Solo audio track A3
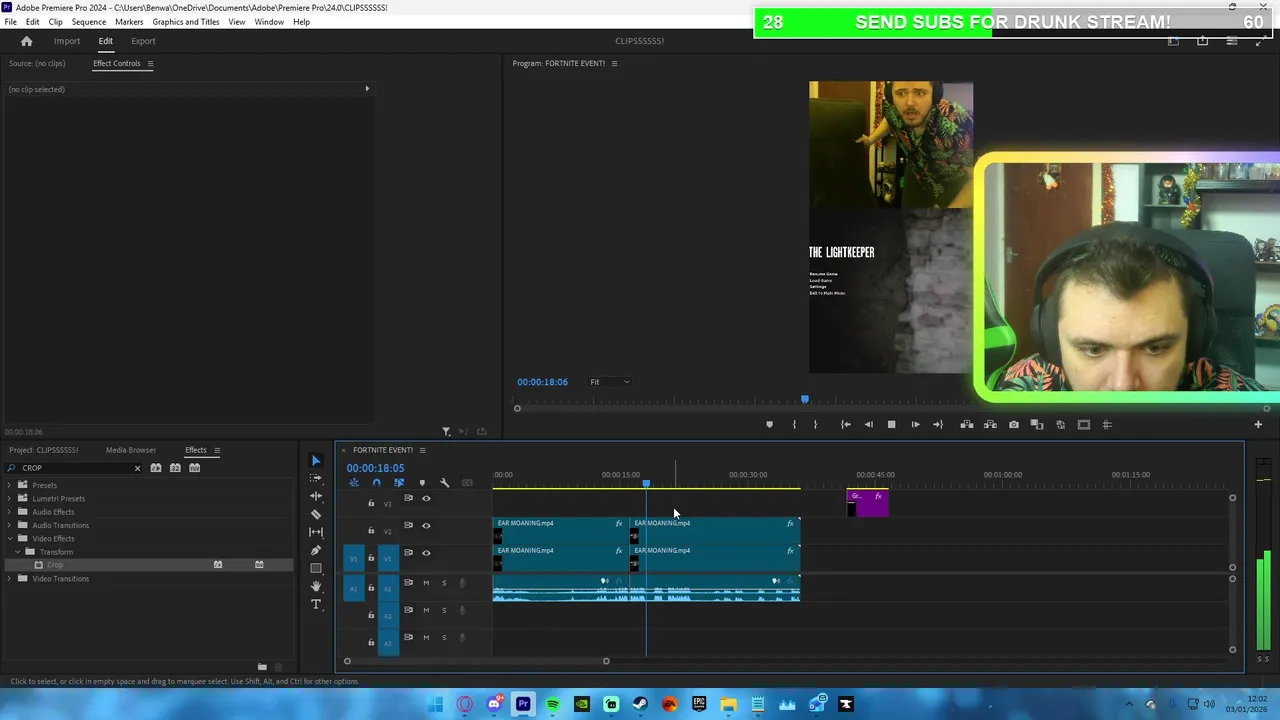 coord(444,637)
